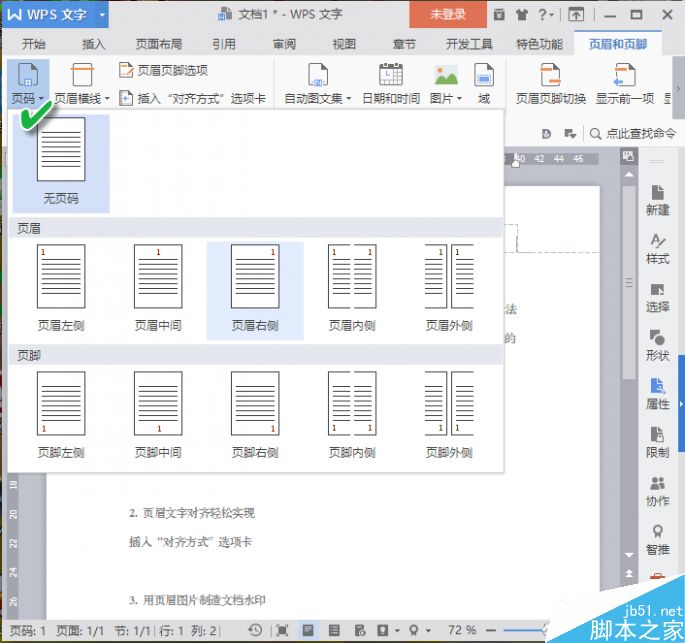The width and height of the screenshot is (685, 643).
Task: Open the WPS 文字 application menu arrow
Action: pyautogui.click(x=102, y=15)
